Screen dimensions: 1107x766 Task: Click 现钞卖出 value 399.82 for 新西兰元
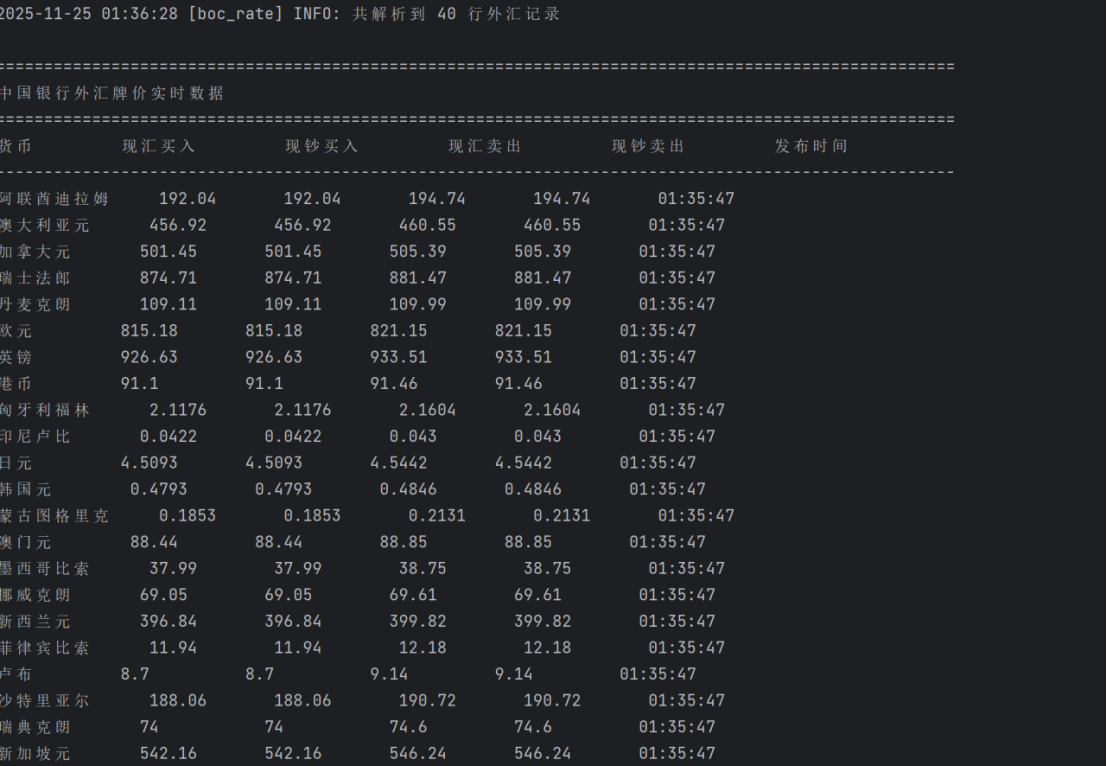[542, 621]
